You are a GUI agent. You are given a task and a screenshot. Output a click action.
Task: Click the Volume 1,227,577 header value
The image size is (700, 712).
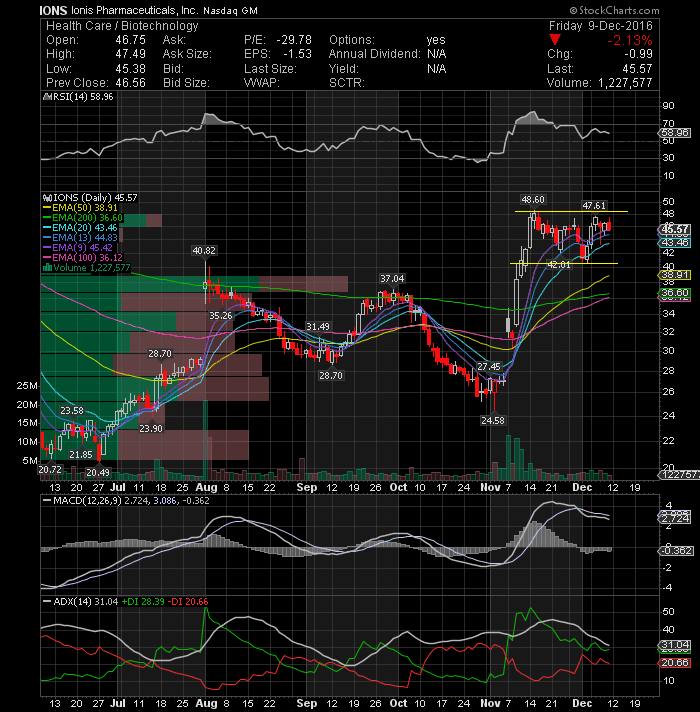coord(625,83)
